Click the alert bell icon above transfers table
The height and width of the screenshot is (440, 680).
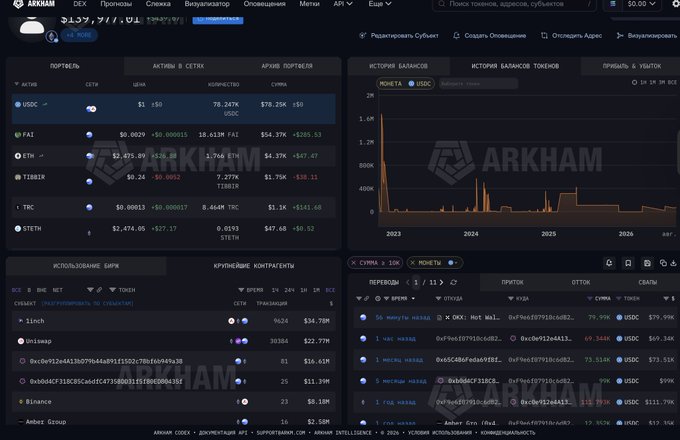tap(609, 263)
